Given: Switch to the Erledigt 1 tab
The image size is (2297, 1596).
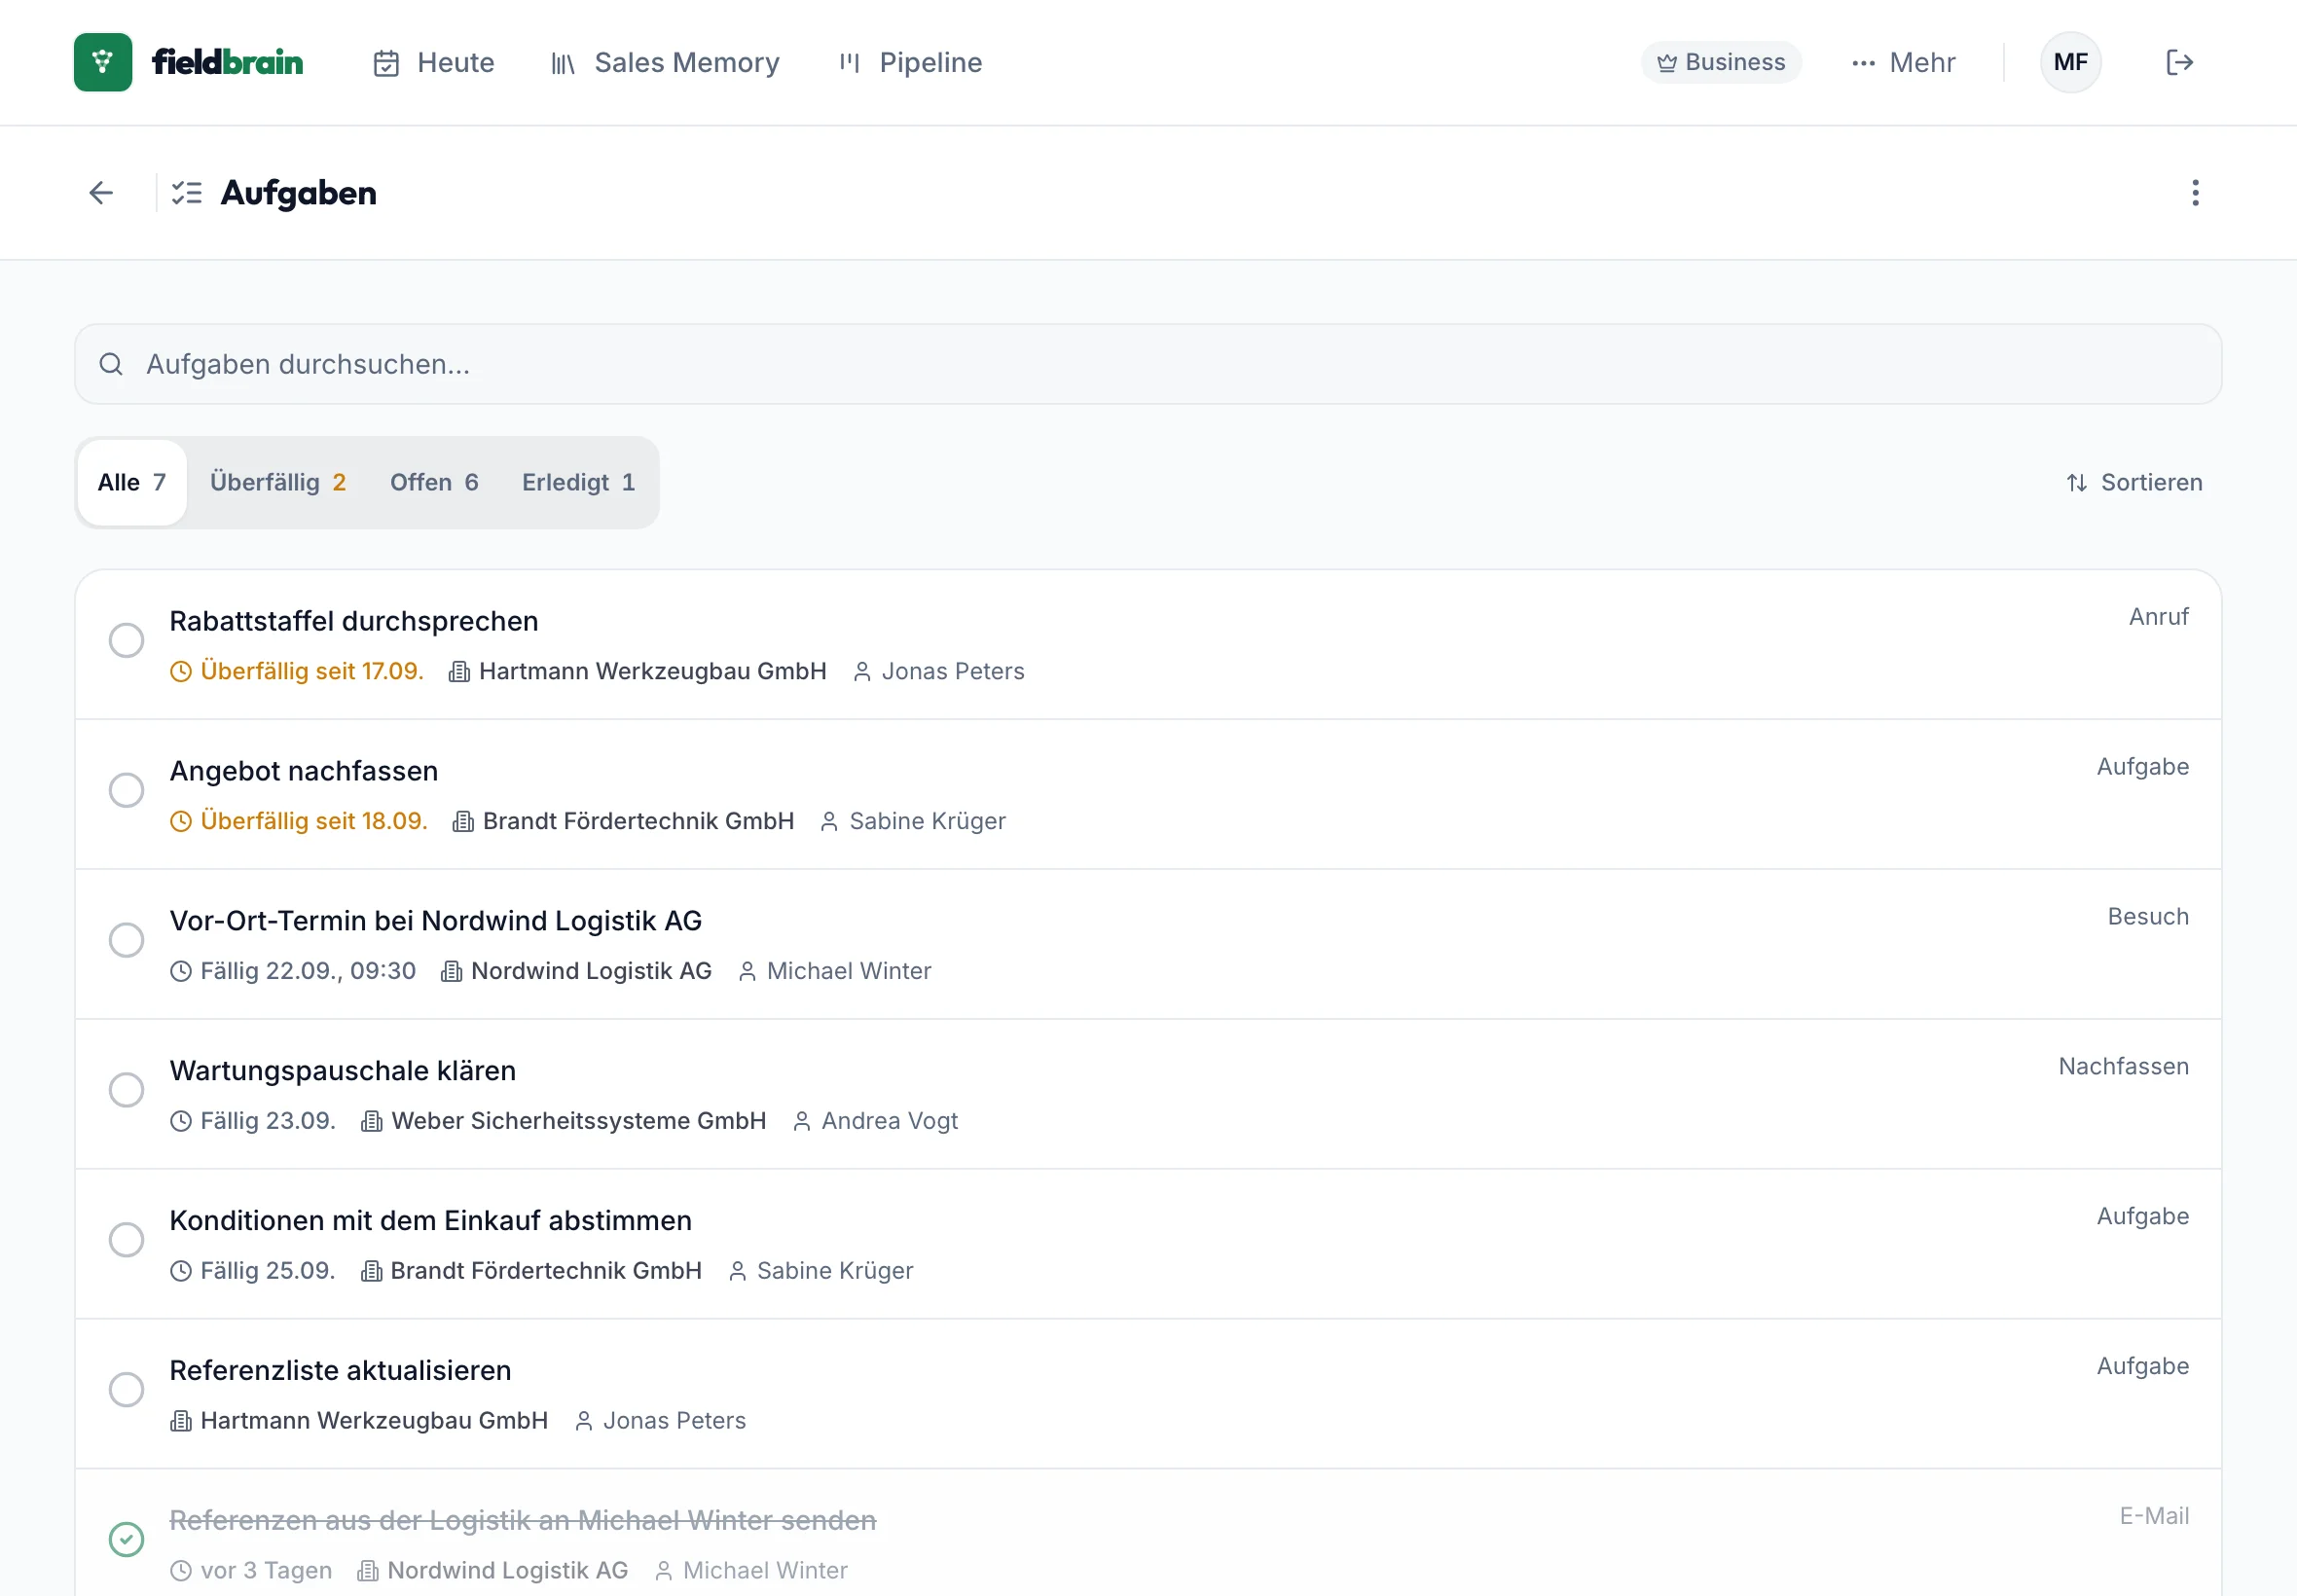Looking at the screenshot, I should (x=578, y=483).
